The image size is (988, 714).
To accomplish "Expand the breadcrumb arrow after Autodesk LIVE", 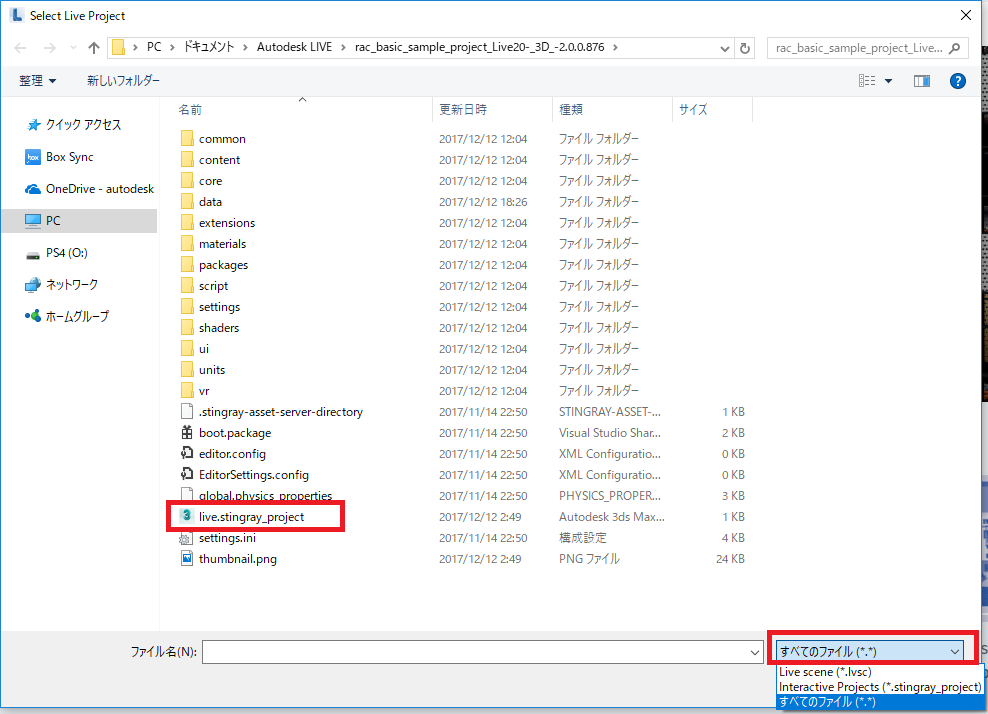I will tap(343, 47).
